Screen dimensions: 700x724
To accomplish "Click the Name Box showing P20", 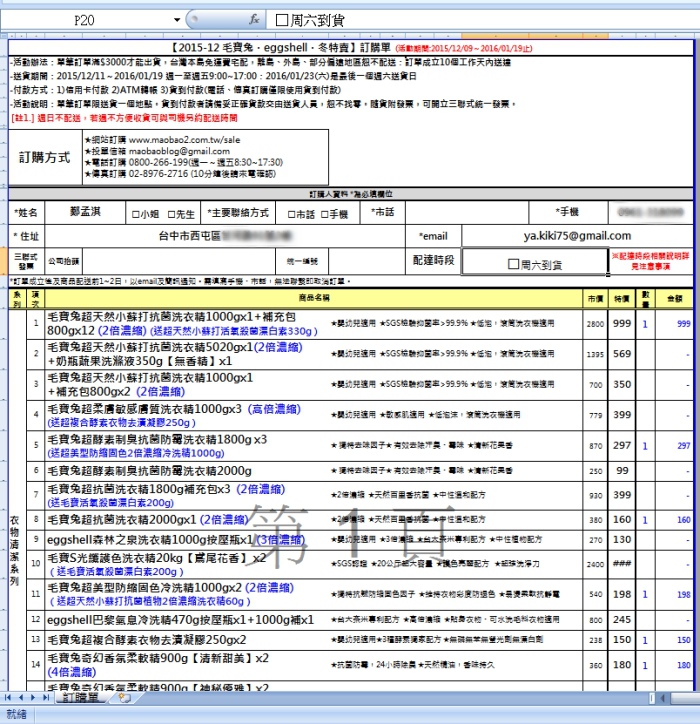I will (x=85, y=20).
